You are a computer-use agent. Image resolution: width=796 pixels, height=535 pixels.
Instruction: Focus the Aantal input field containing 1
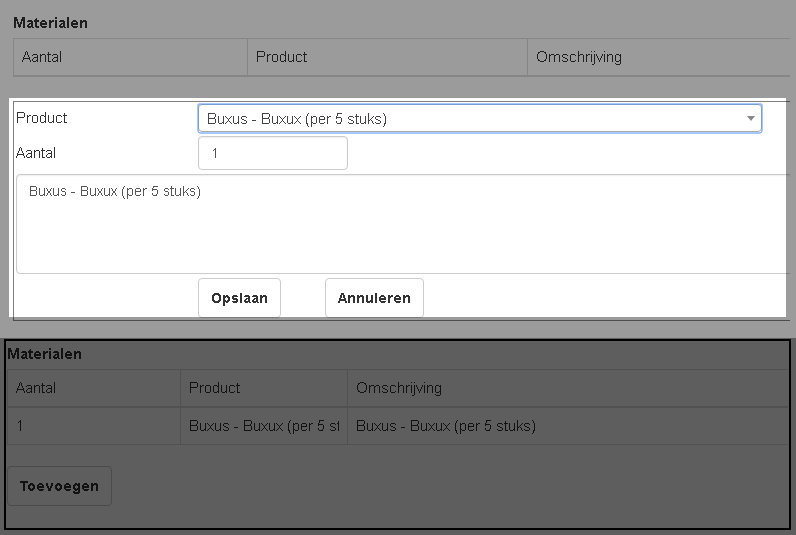click(x=272, y=154)
